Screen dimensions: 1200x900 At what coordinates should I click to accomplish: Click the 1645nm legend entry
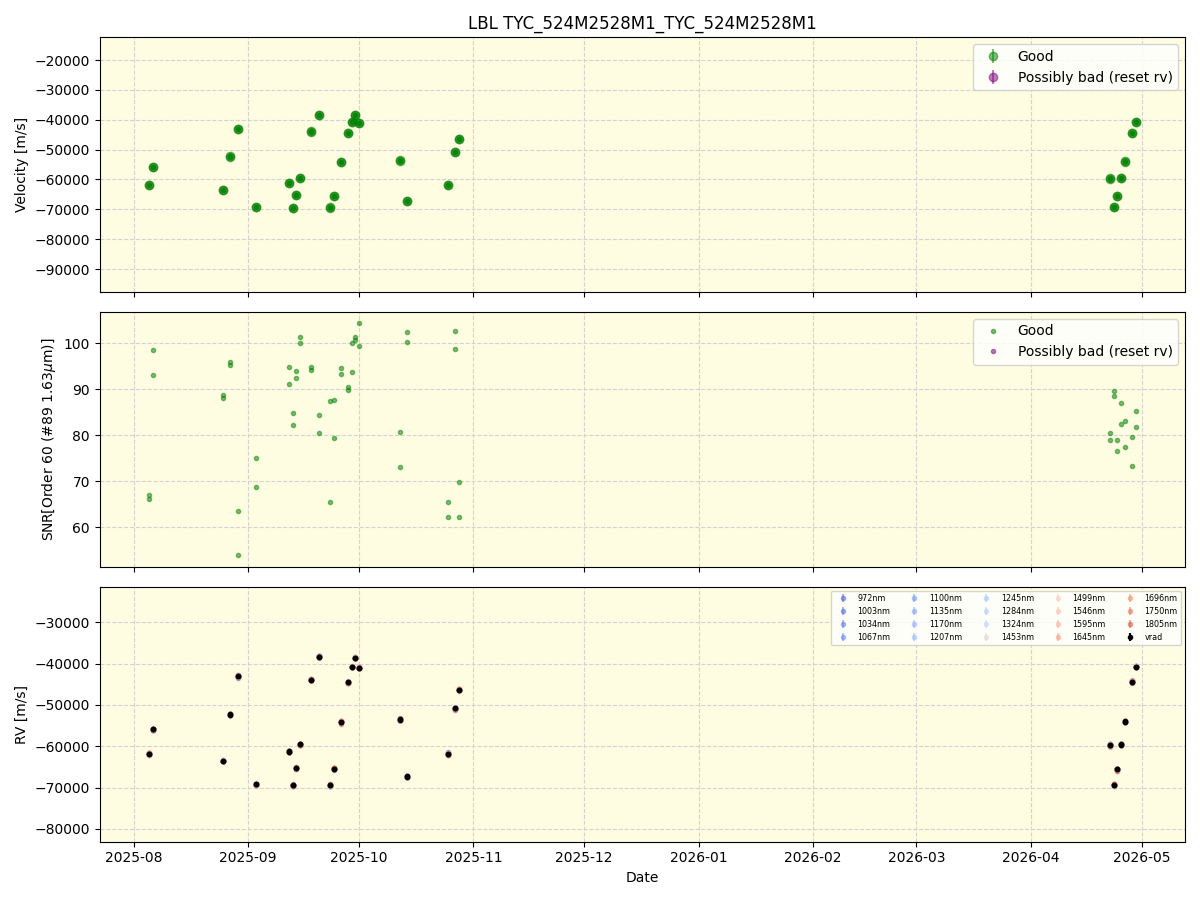(1079, 637)
